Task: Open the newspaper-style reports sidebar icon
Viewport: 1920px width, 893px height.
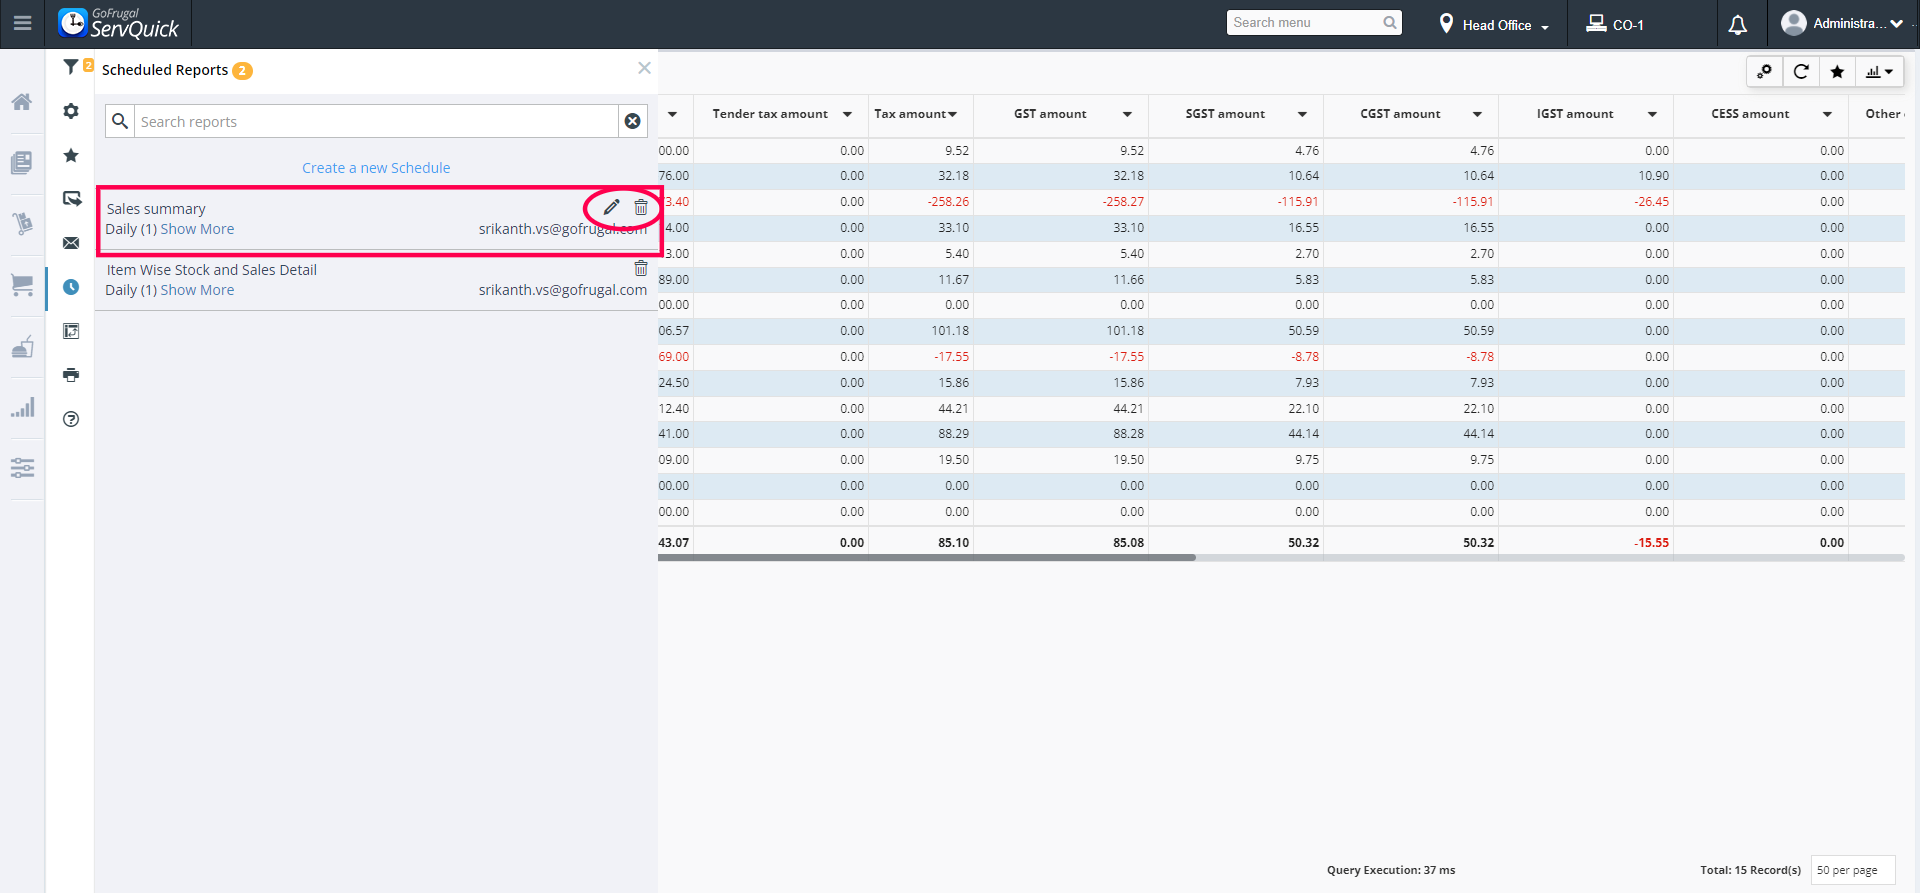Action: pos(22,162)
